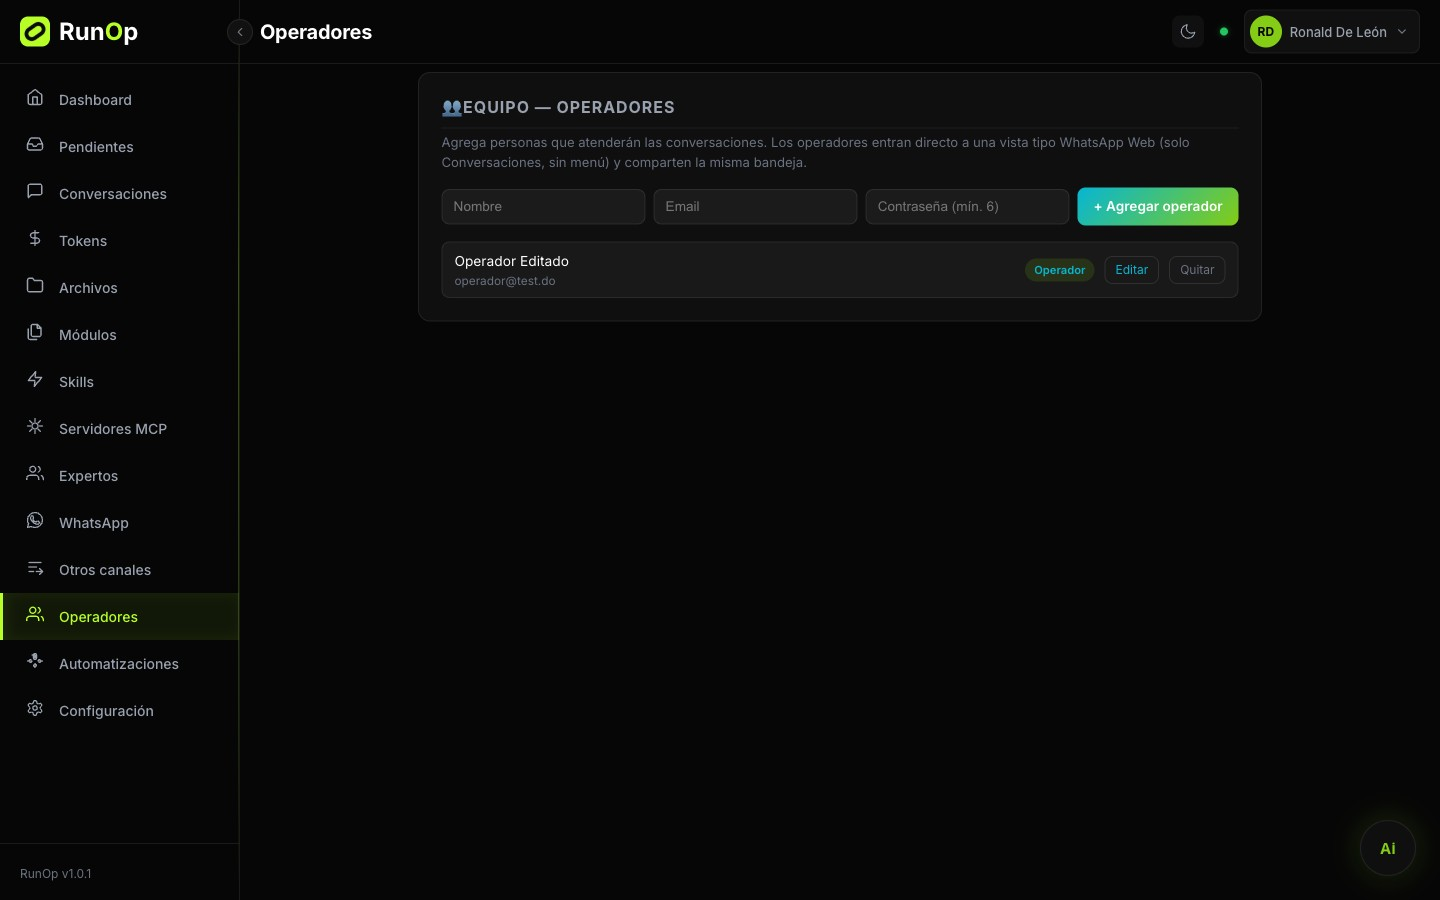This screenshot has width=1440, height=900.
Task: Toggle dark mode with the moon icon
Action: 1188,32
